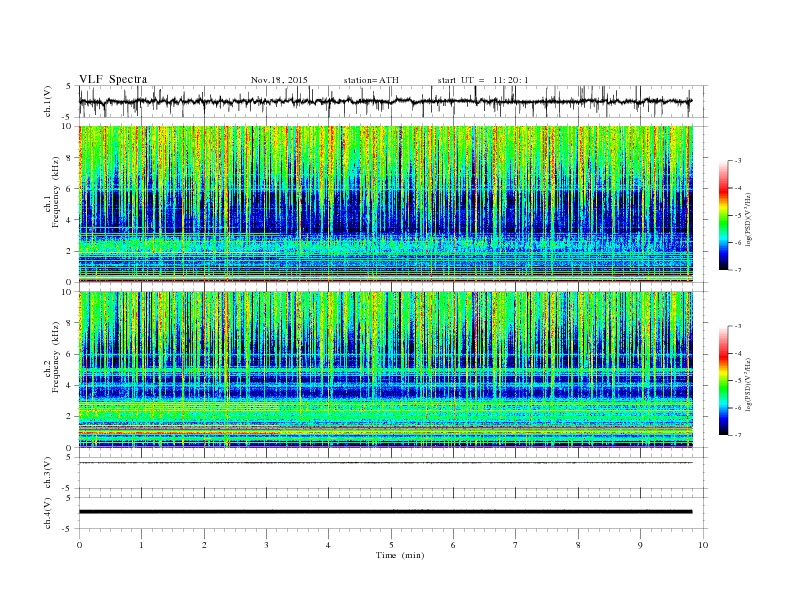Image resolution: width=792 pixels, height=612 pixels.
Task: Click the "2" kHz tick of ch.1 spectrogram
Action: [70, 251]
